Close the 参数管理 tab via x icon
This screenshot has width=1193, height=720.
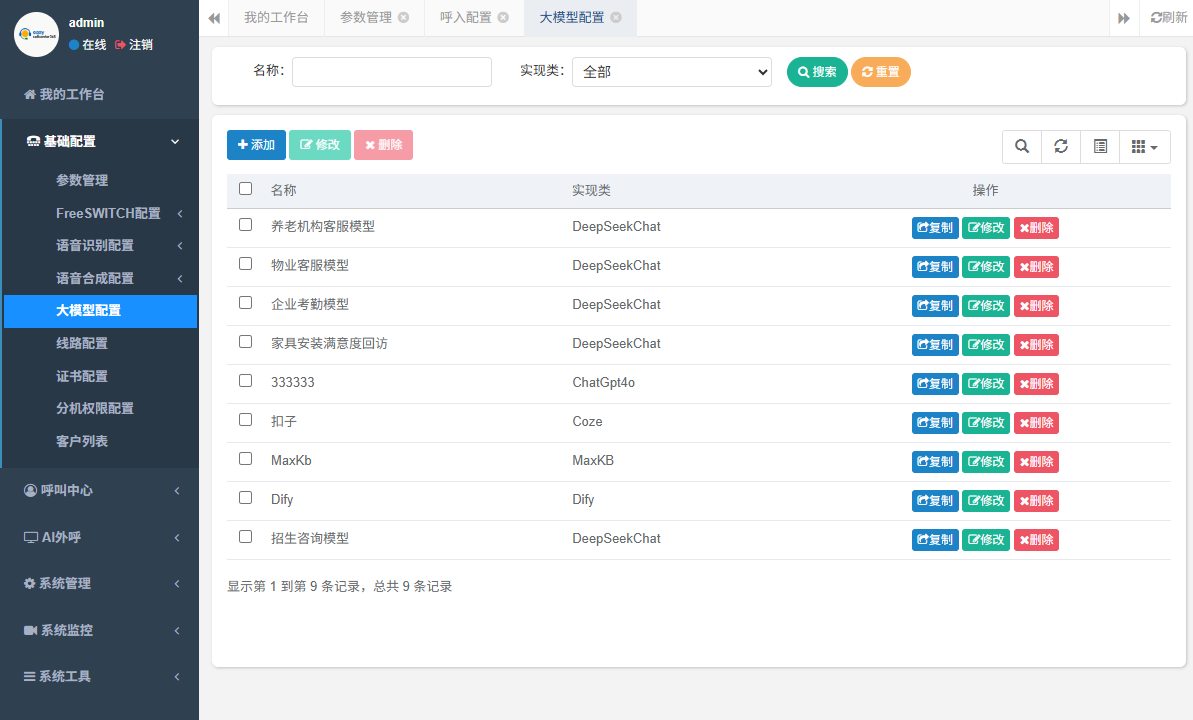[403, 18]
